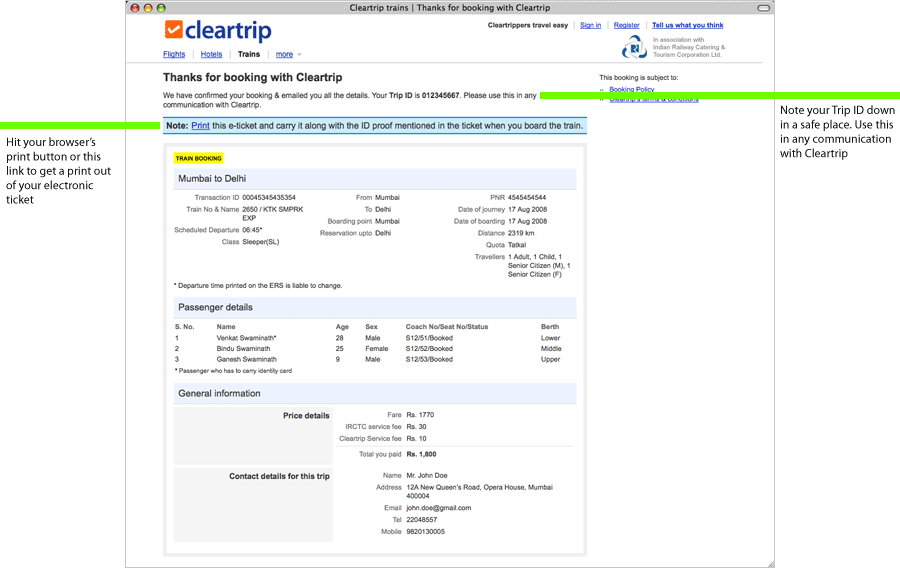The height and width of the screenshot is (568, 900).
Task: Click the Trip ID 012345667
Action: (440, 95)
